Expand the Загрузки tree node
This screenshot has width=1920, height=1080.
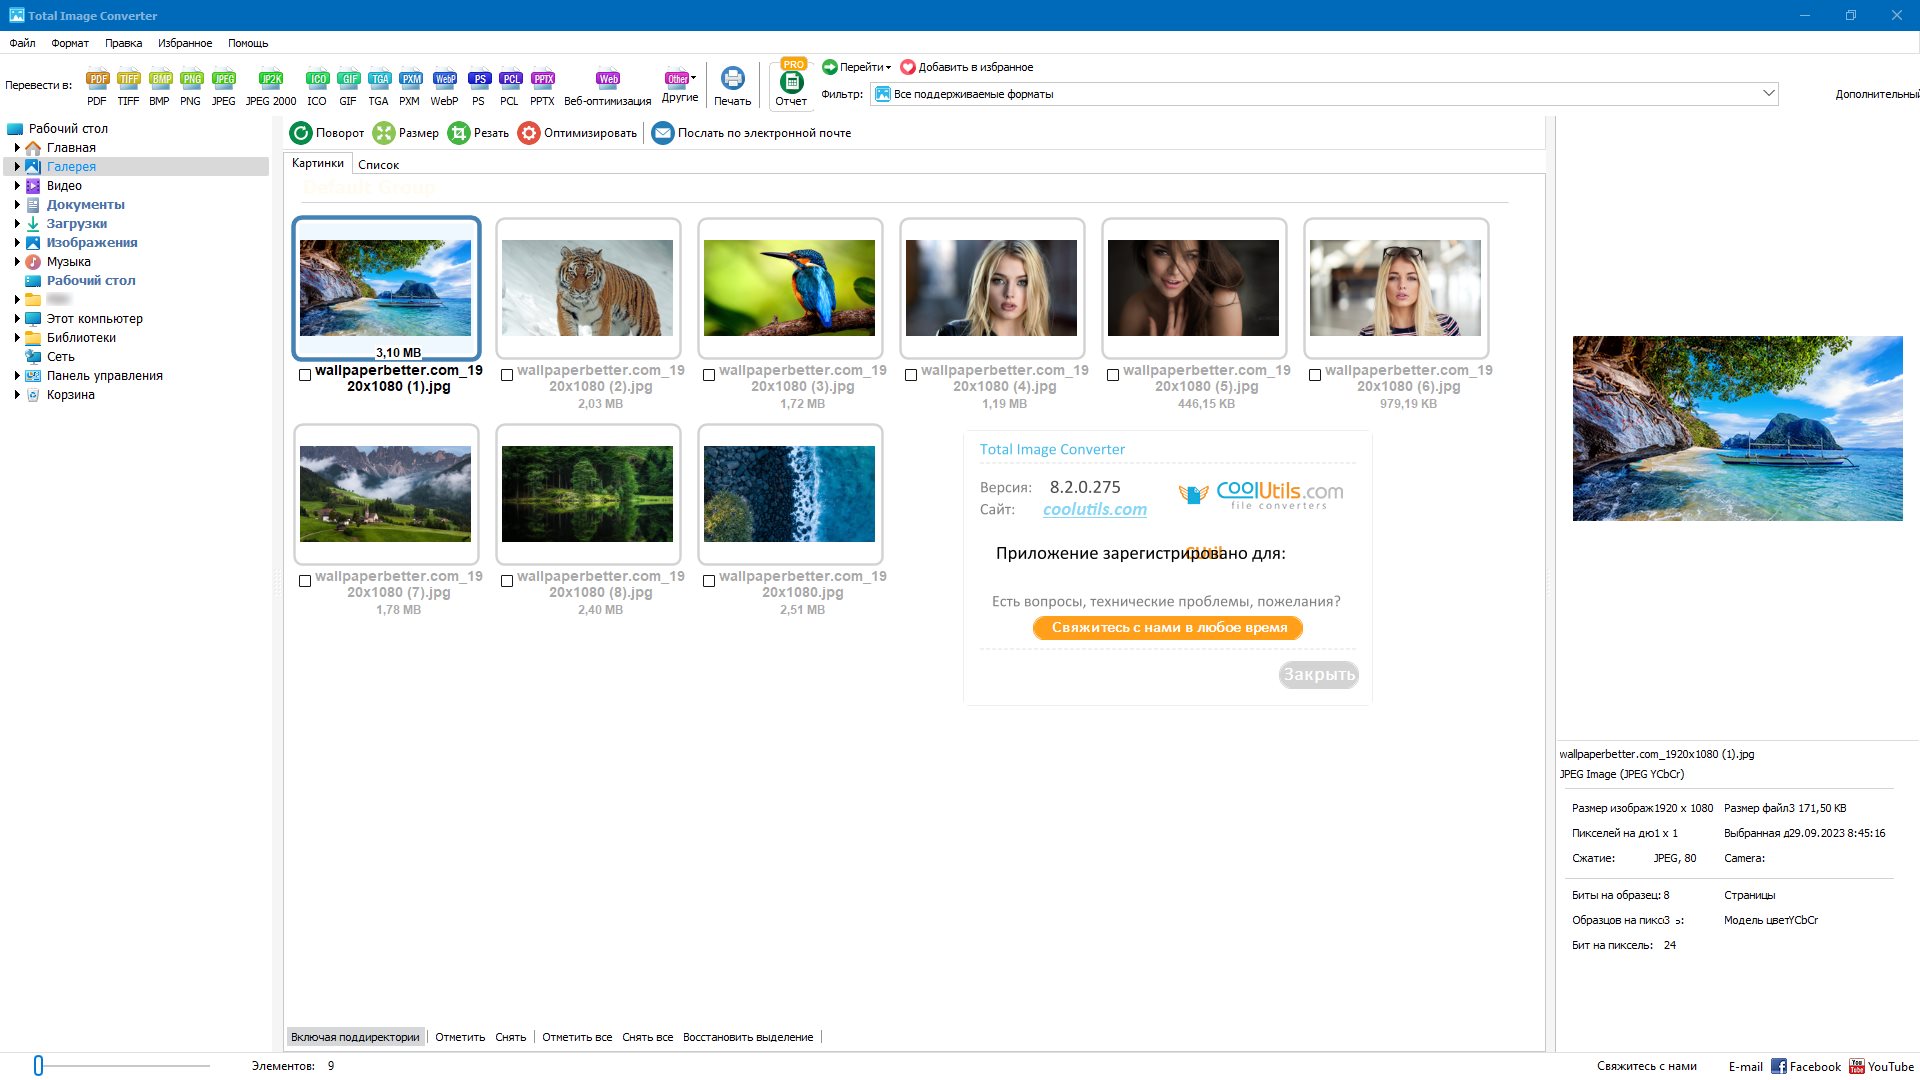17,224
